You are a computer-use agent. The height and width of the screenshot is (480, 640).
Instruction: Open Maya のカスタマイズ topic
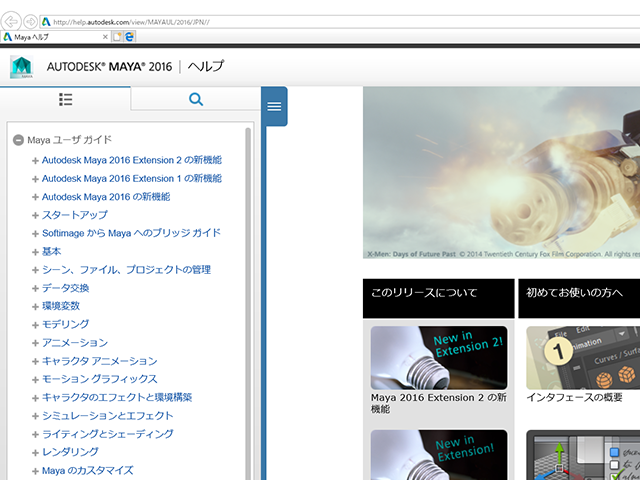[x=88, y=471]
